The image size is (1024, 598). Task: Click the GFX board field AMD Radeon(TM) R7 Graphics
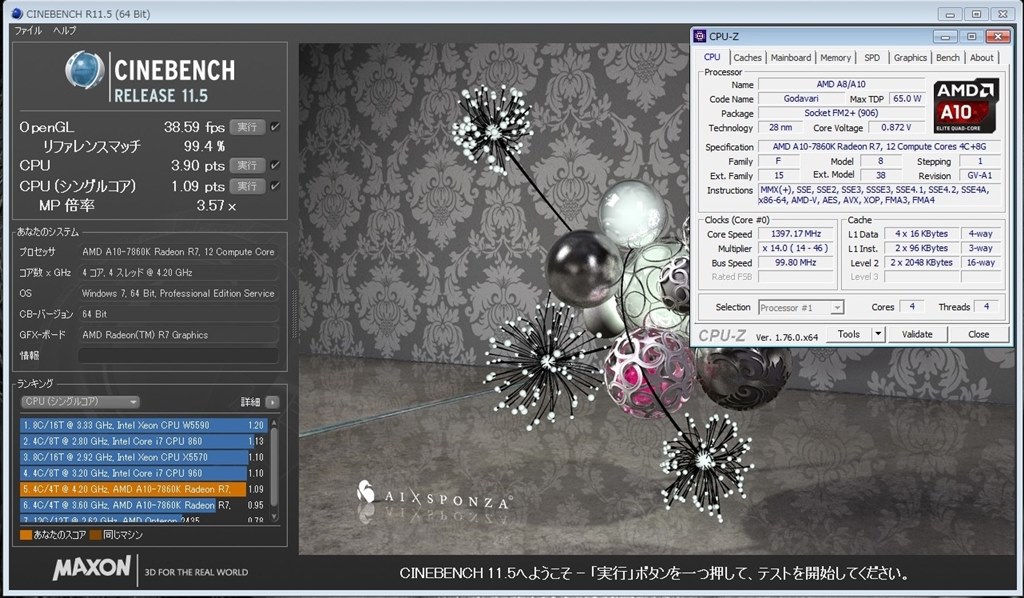coord(178,335)
